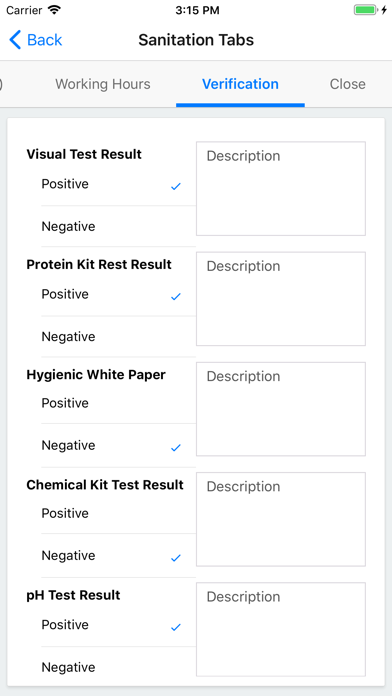Open the Close tab

tap(348, 84)
